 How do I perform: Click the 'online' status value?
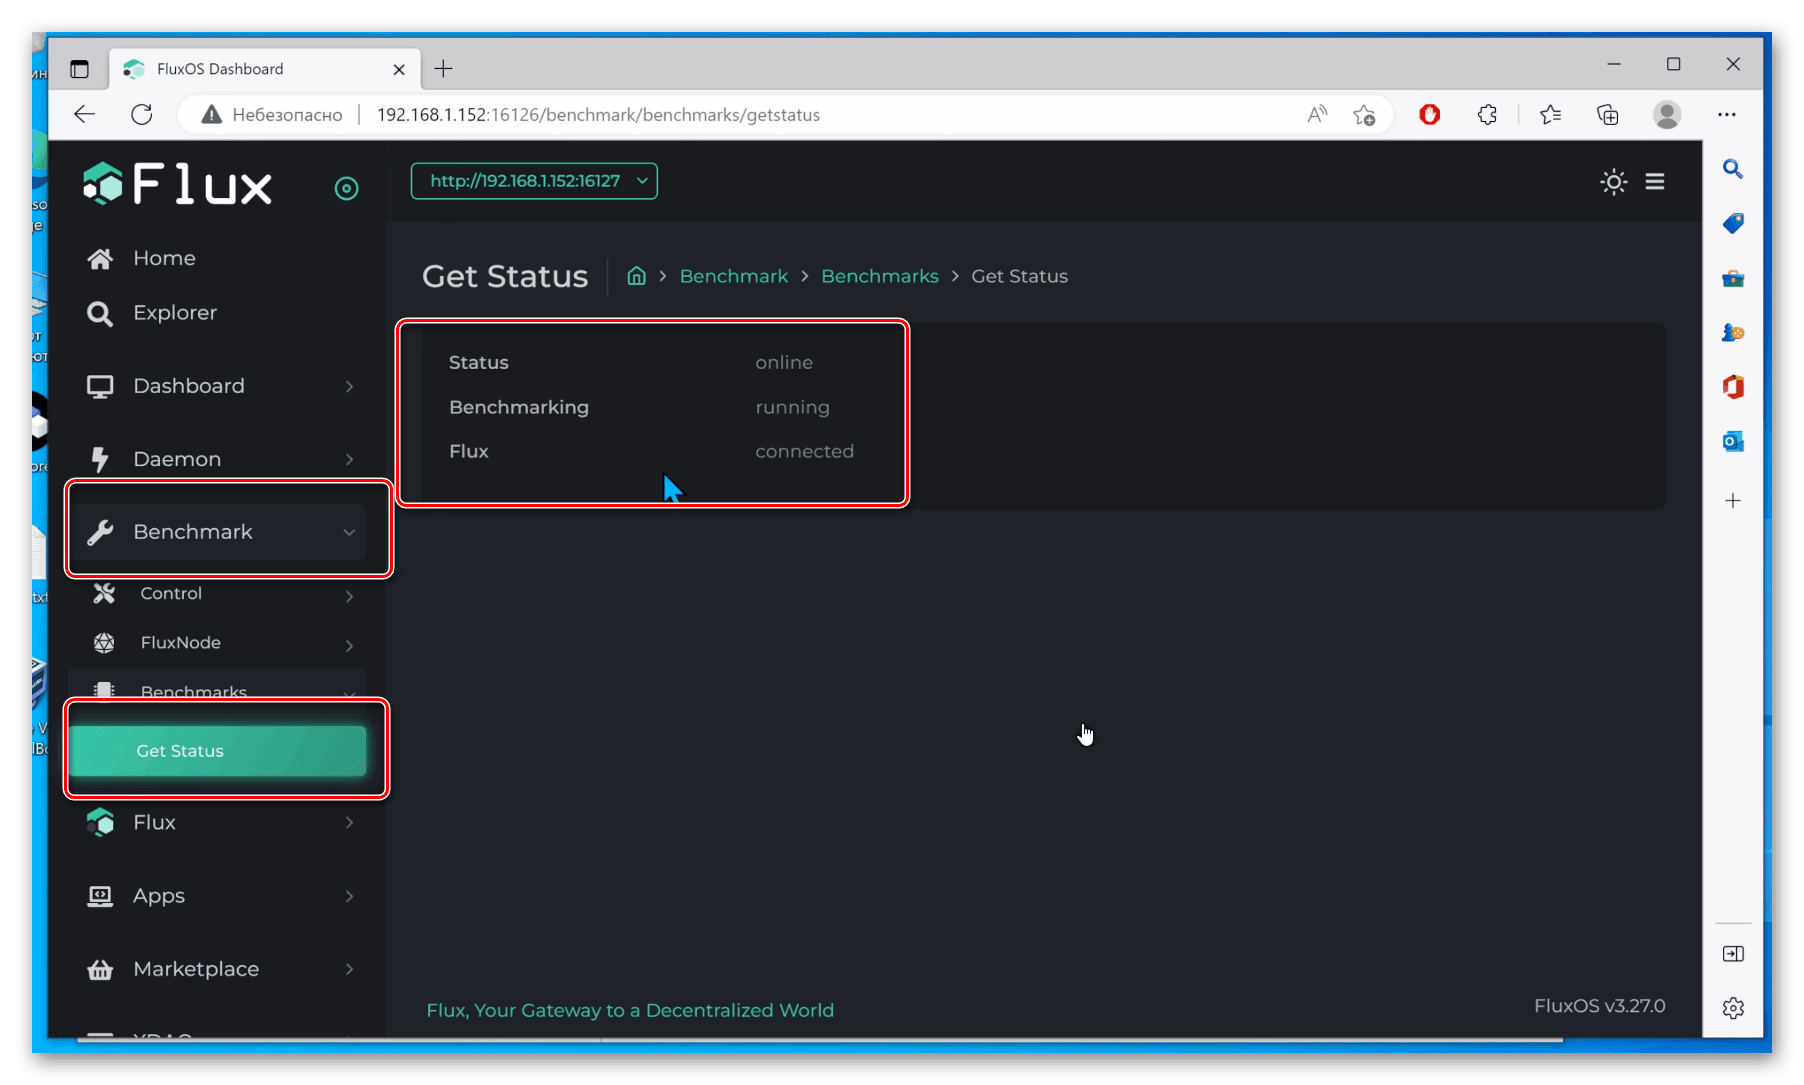coord(784,363)
